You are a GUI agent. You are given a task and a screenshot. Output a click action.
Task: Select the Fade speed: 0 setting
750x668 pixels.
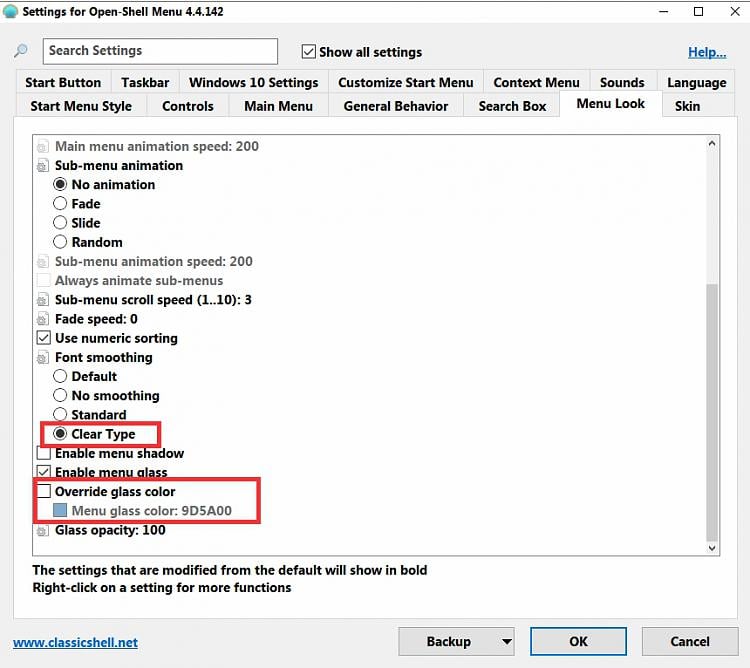[x=96, y=319]
